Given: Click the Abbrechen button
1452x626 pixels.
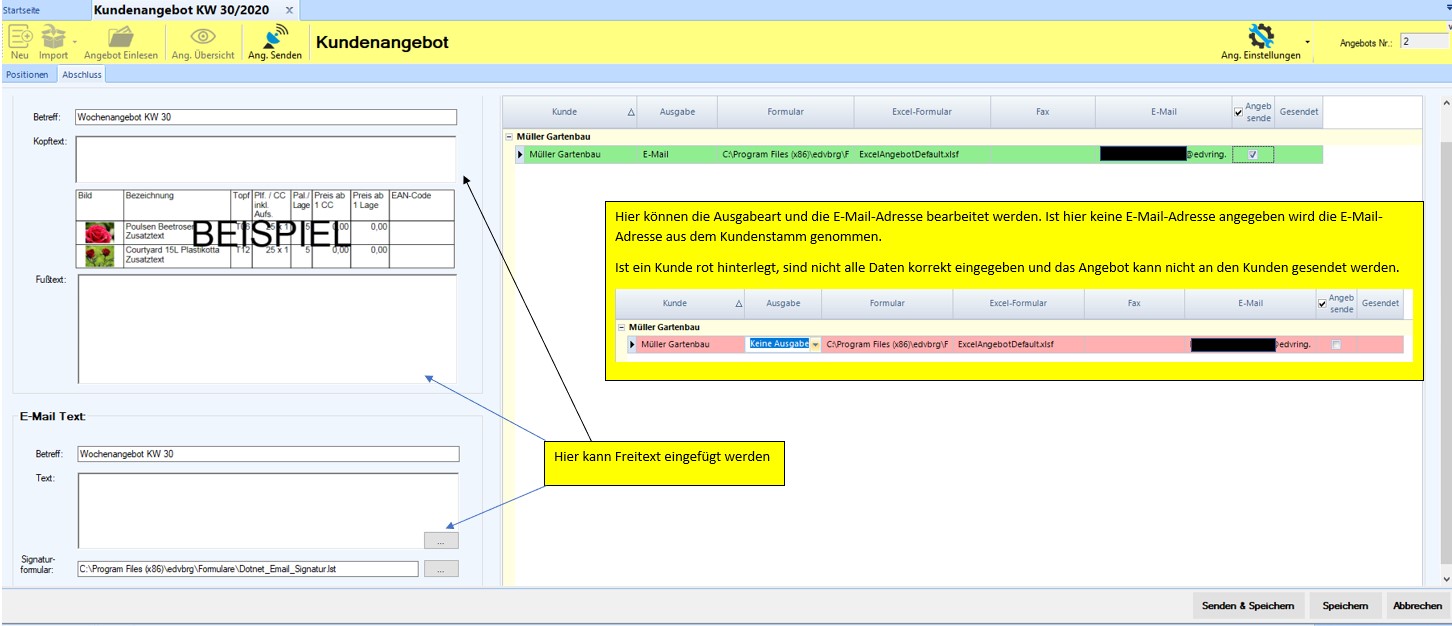Looking at the screenshot, I should [x=1417, y=605].
